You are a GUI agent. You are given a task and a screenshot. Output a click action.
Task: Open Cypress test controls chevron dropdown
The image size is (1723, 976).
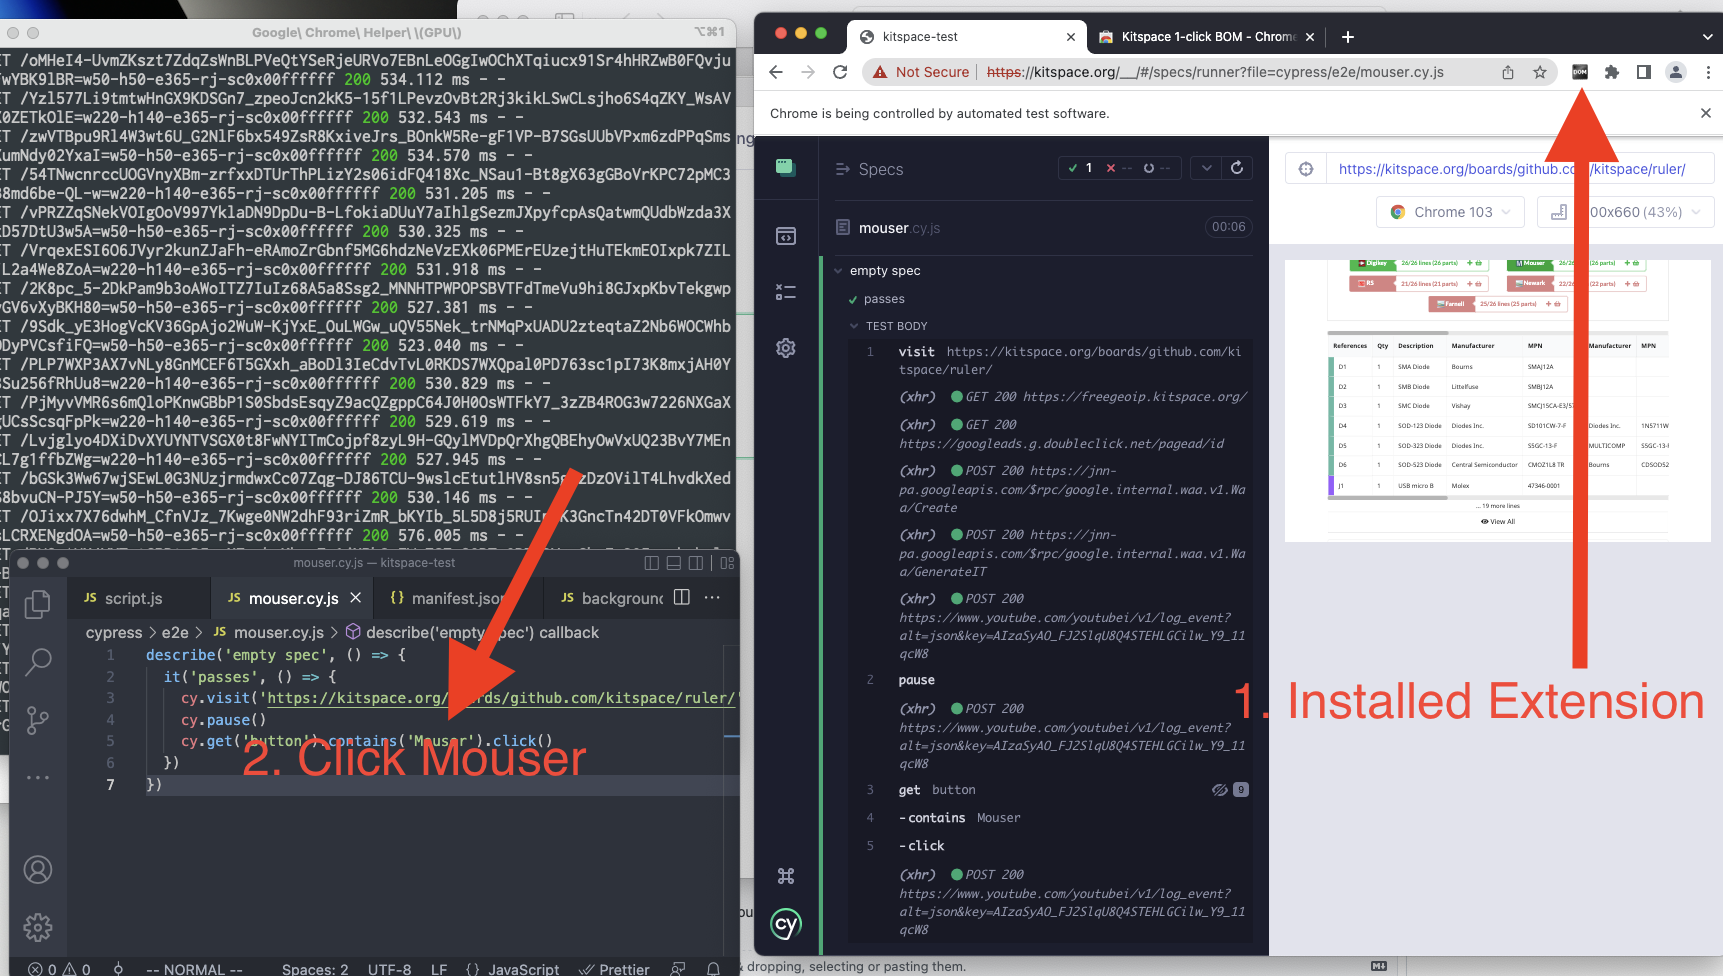click(x=1207, y=168)
